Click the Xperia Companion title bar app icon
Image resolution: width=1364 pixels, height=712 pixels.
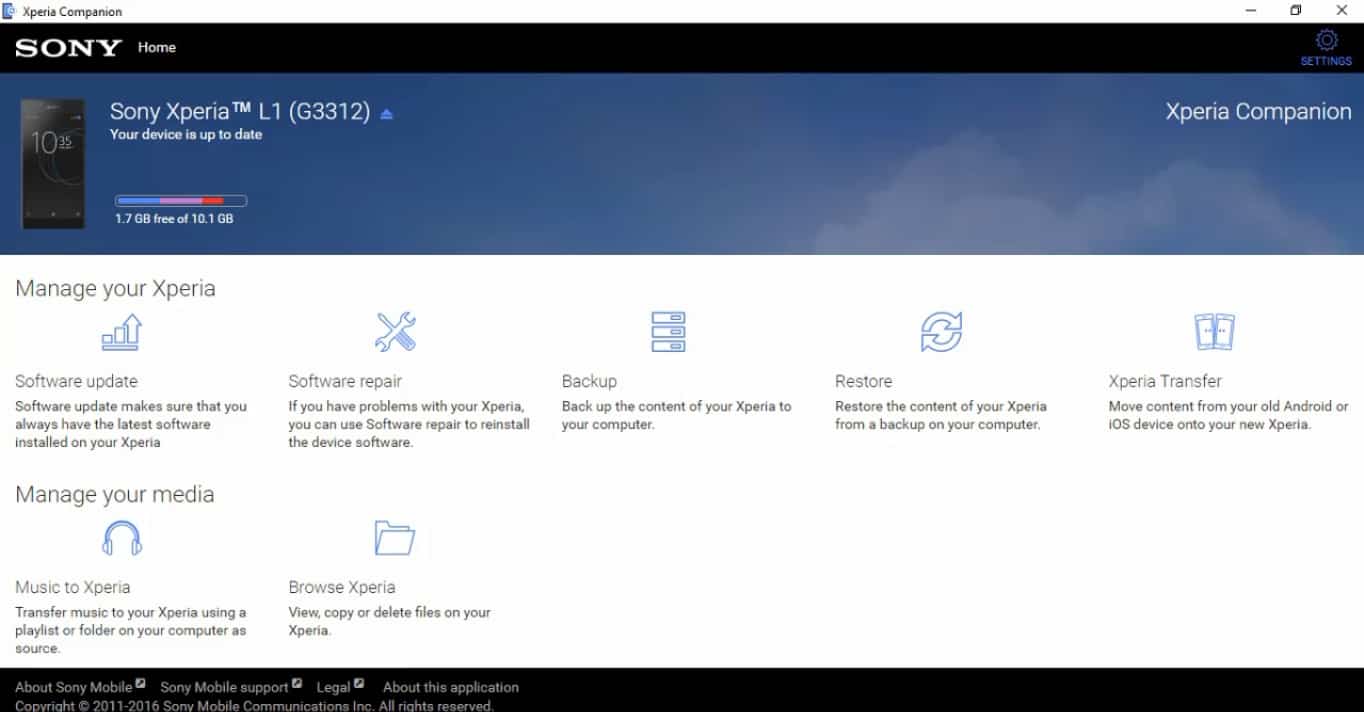coord(9,11)
